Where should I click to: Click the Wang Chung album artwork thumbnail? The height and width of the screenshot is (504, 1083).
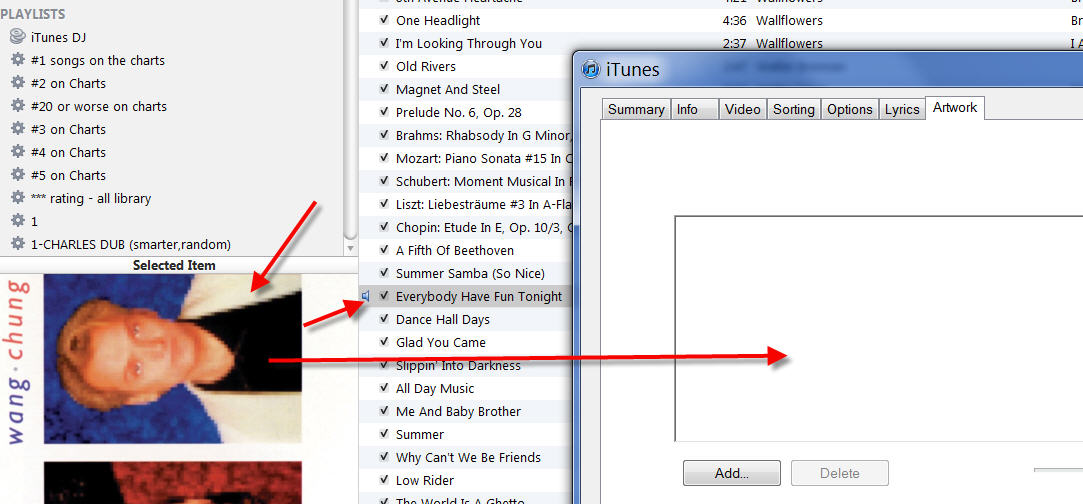(x=173, y=358)
